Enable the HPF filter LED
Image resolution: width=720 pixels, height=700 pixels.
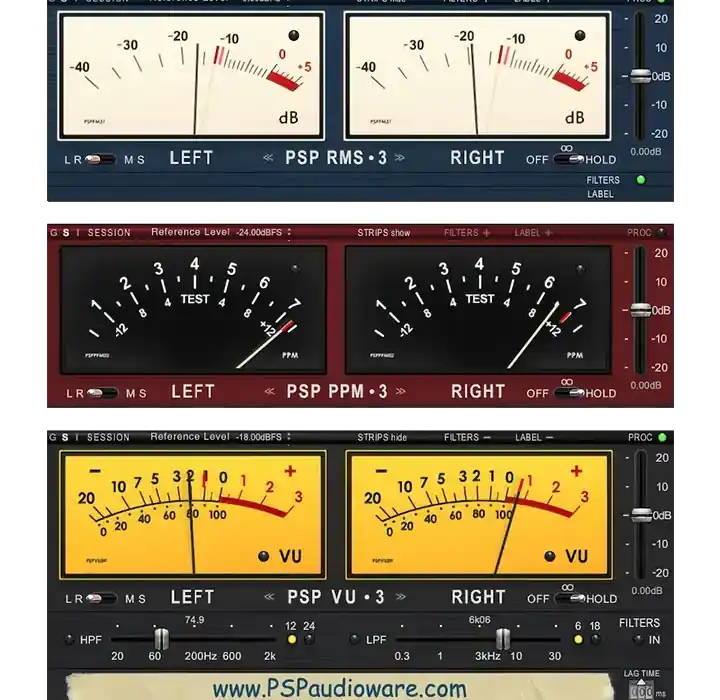[69, 639]
